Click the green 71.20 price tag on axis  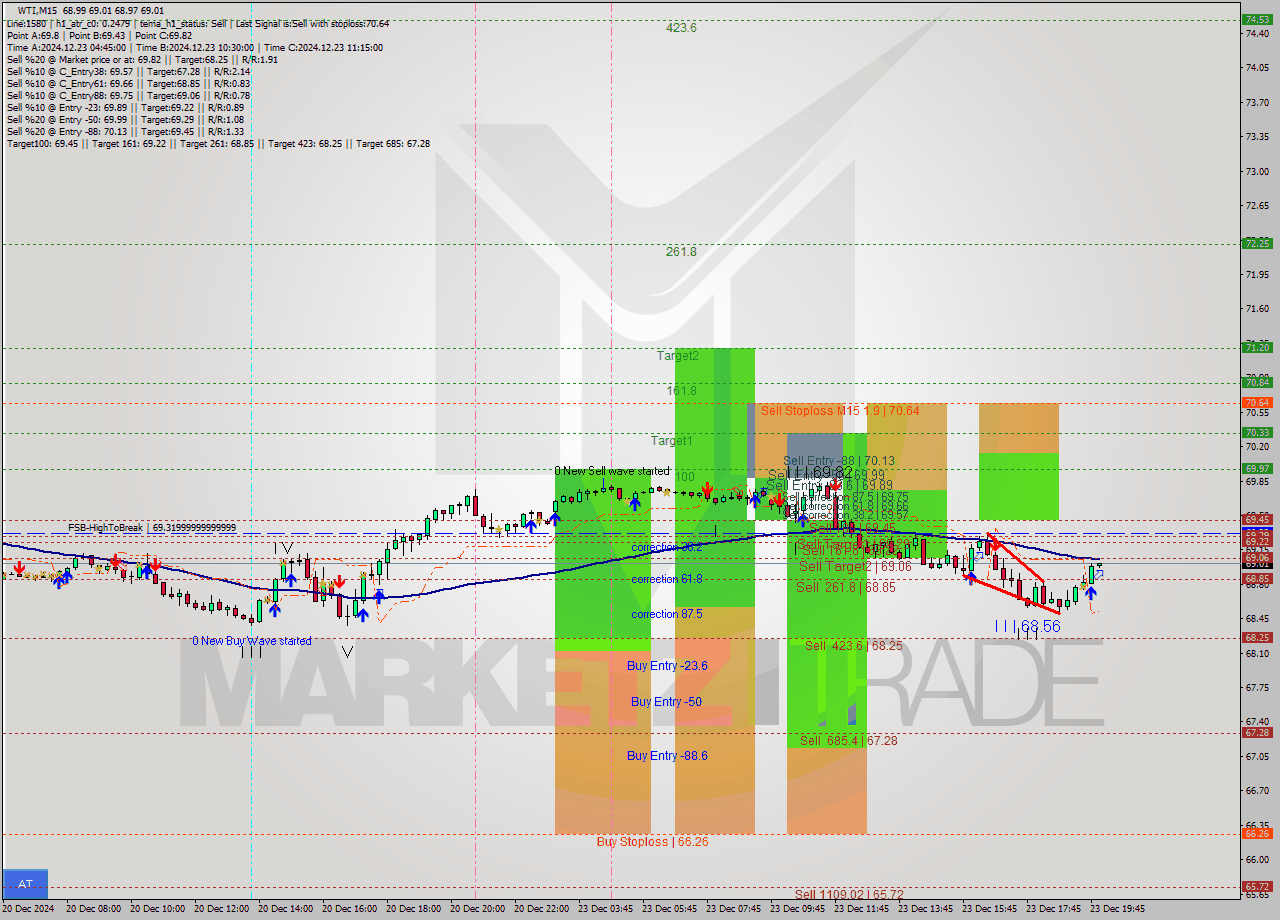[x=1256, y=347]
